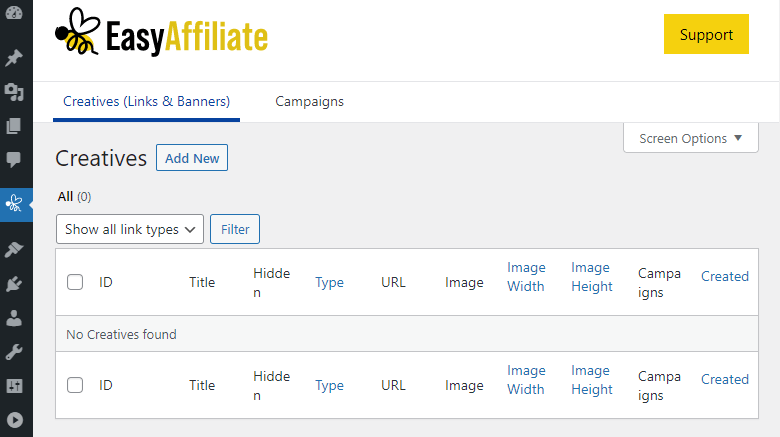Open the Media library icon
780x437 pixels.
14,93
